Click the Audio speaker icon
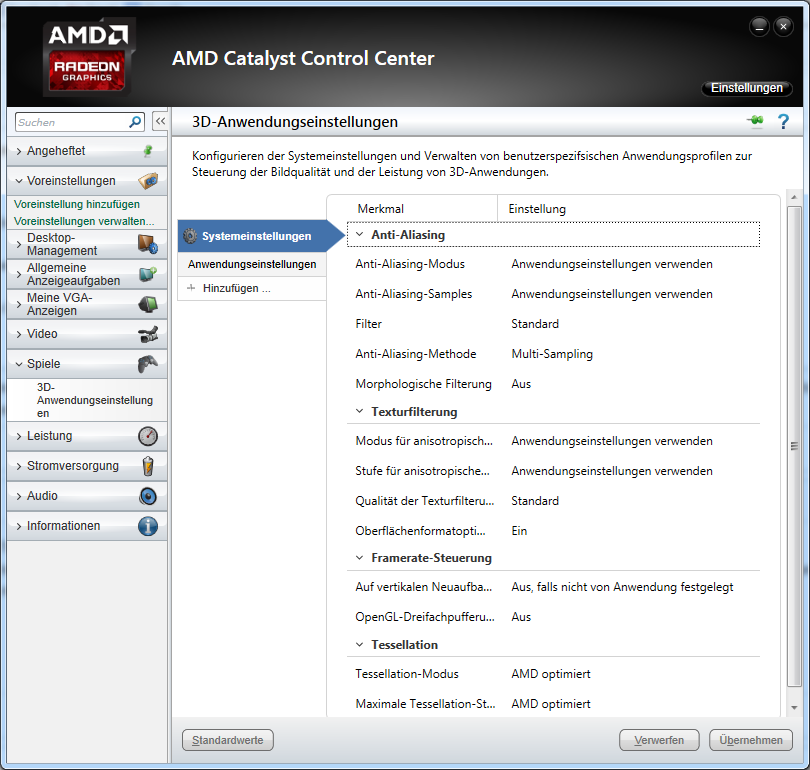 click(x=148, y=496)
